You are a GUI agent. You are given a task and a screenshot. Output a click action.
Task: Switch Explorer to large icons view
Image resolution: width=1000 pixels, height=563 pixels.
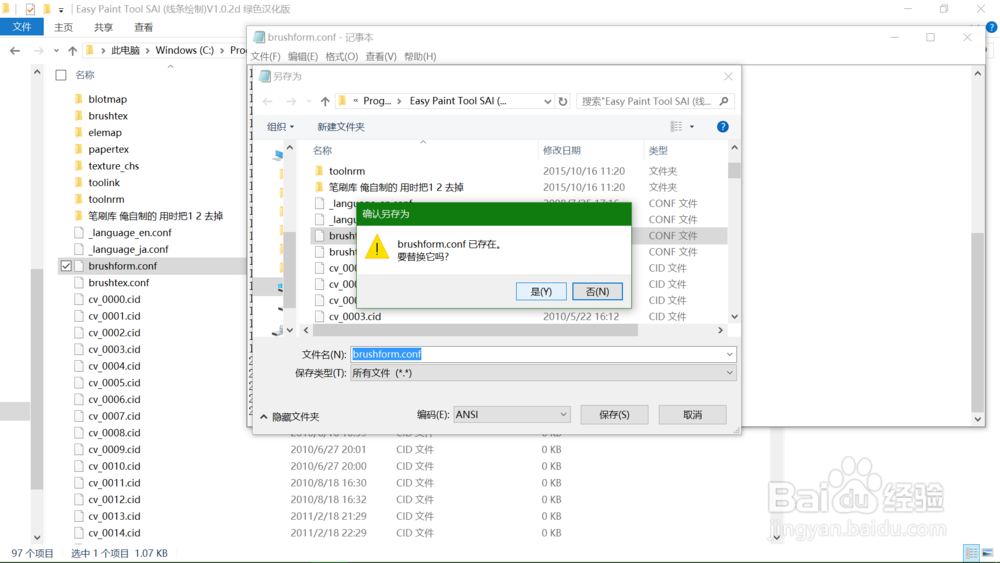click(987, 553)
